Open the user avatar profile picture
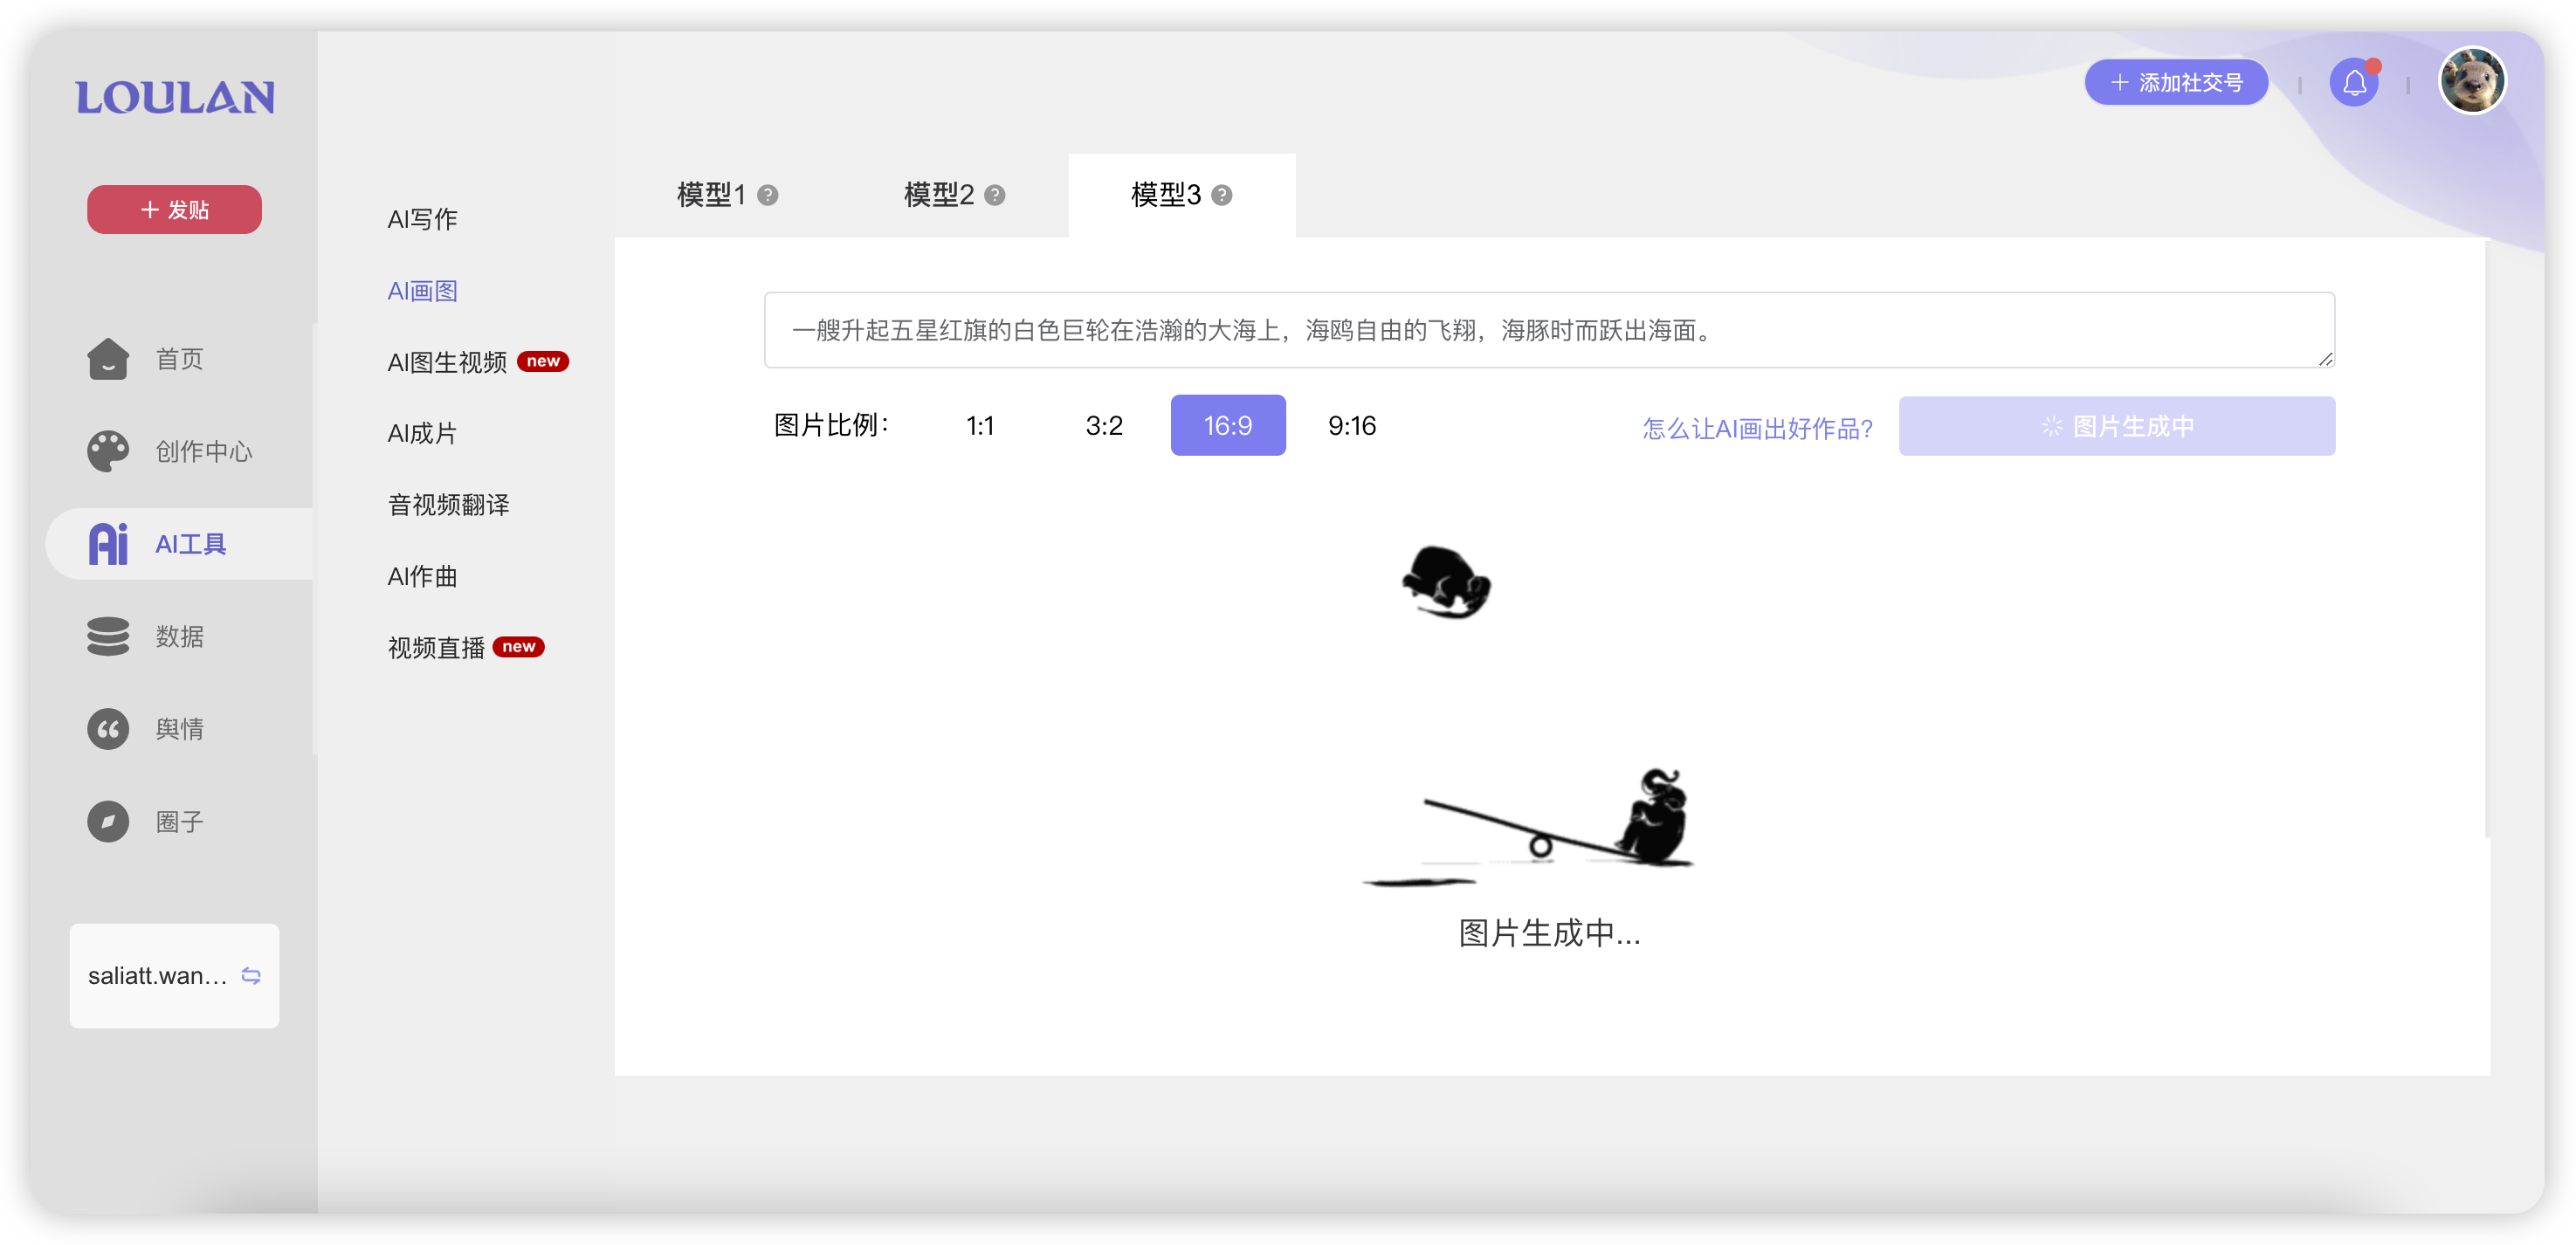 (2472, 81)
